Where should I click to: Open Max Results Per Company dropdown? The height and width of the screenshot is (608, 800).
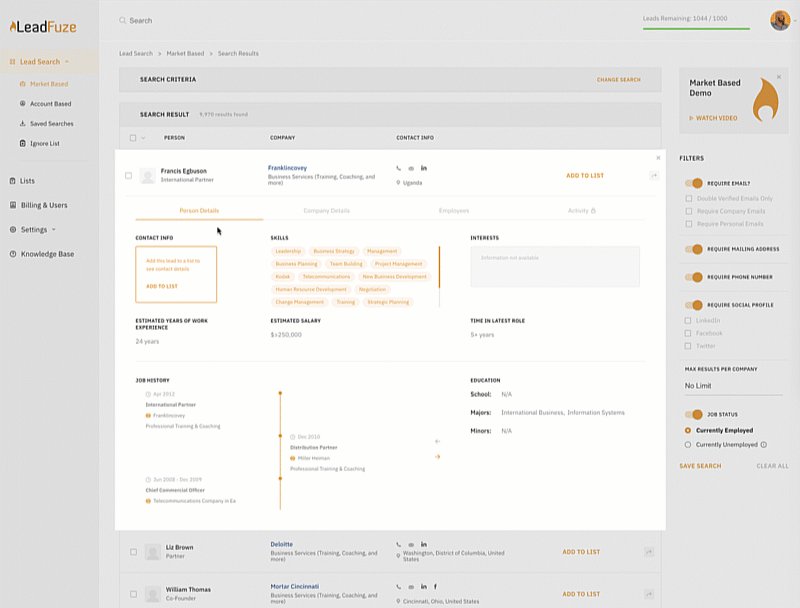point(733,386)
